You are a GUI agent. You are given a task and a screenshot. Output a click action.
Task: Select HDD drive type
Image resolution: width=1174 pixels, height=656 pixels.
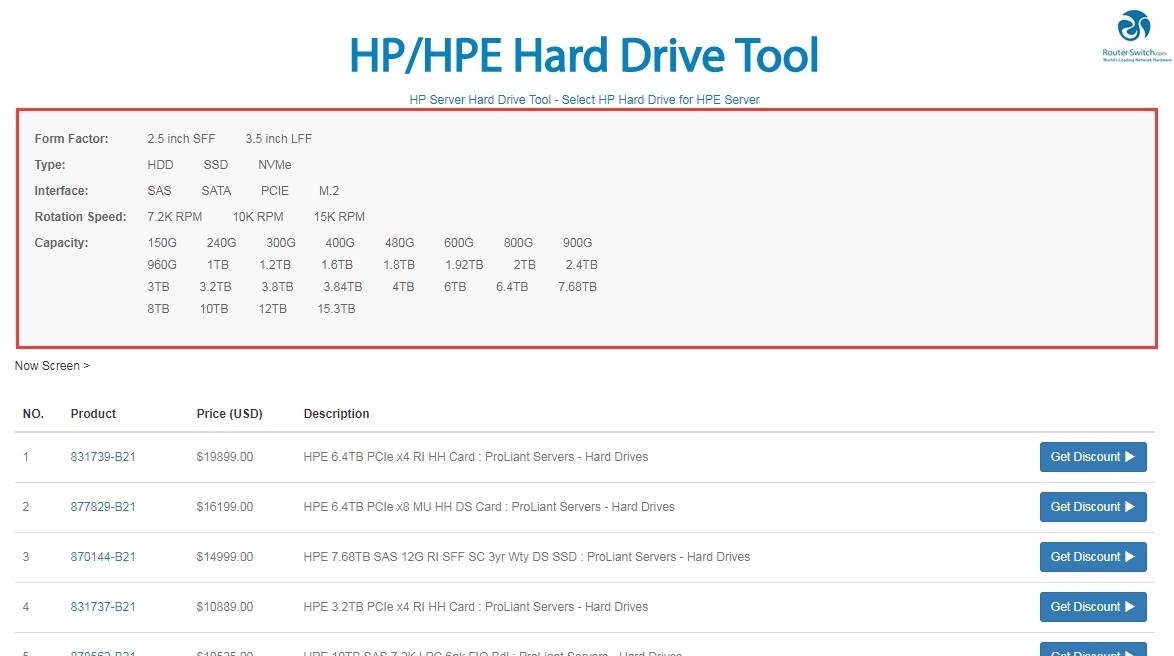point(160,165)
